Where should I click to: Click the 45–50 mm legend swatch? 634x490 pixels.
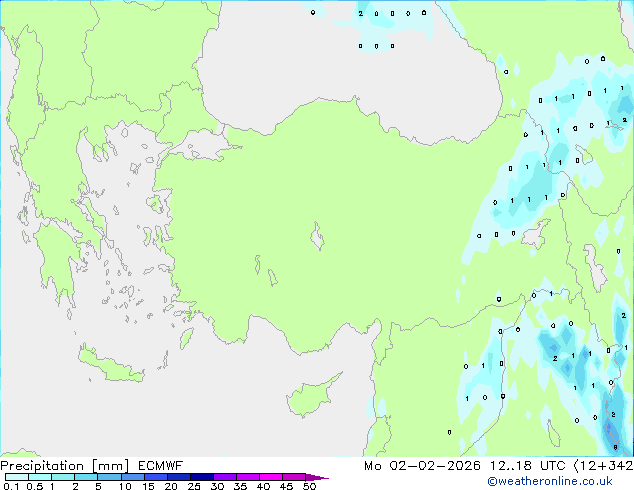[294, 477]
